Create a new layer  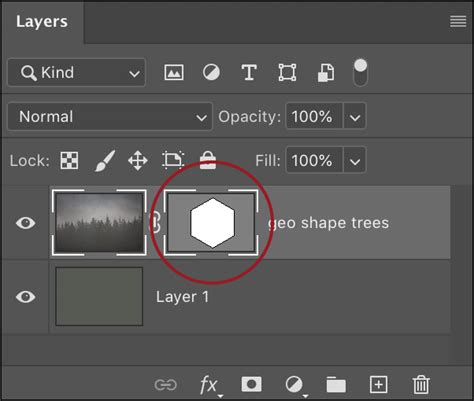tap(378, 385)
